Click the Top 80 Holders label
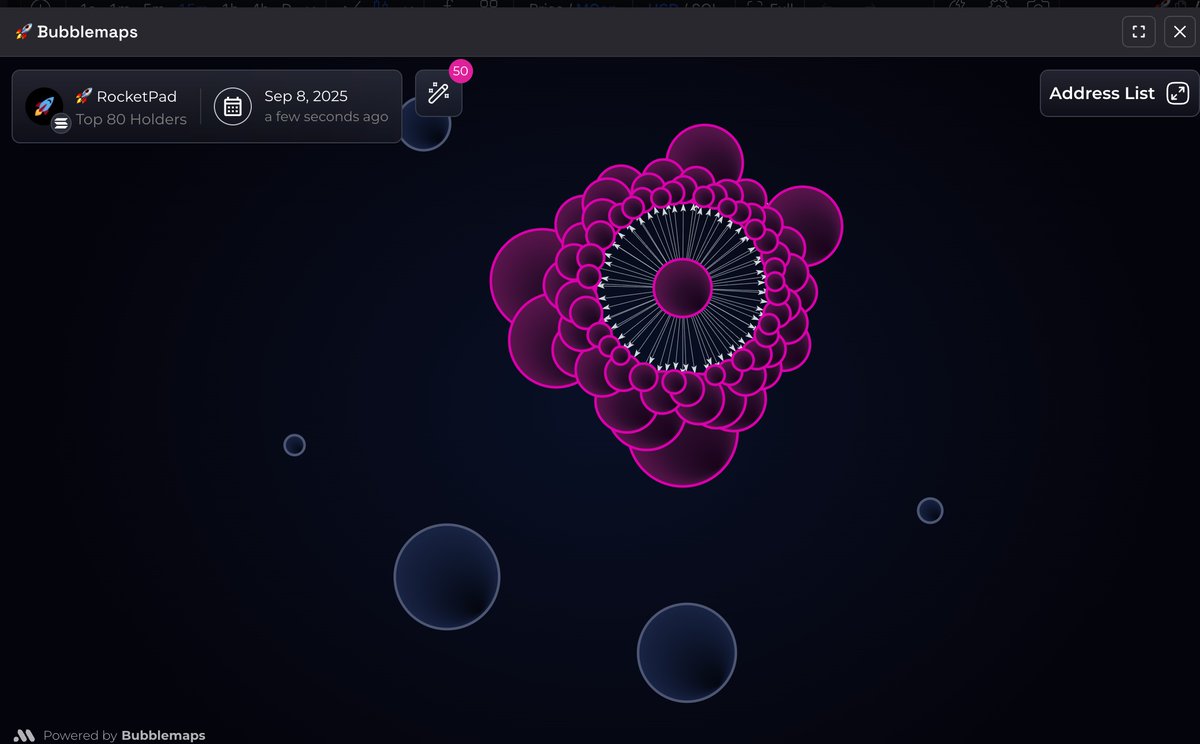 (x=131, y=119)
